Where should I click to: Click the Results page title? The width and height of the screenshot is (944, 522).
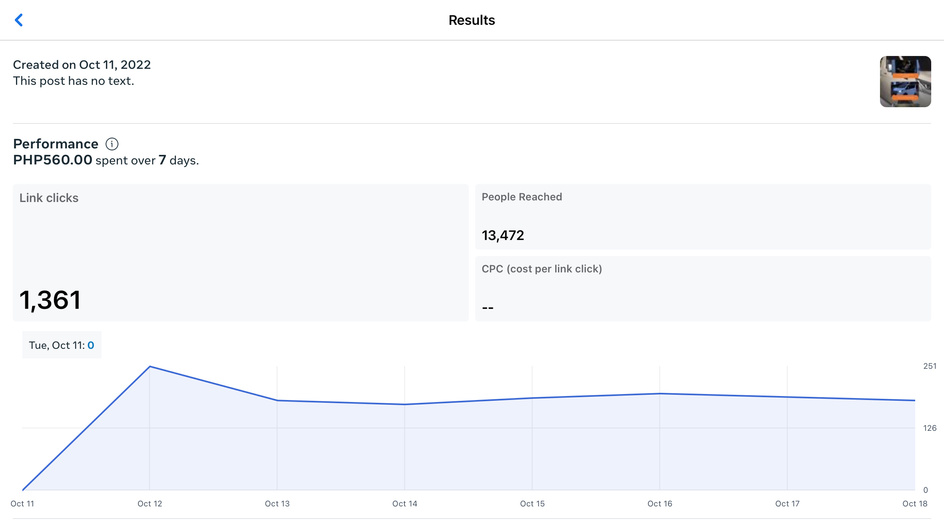point(472,20)
